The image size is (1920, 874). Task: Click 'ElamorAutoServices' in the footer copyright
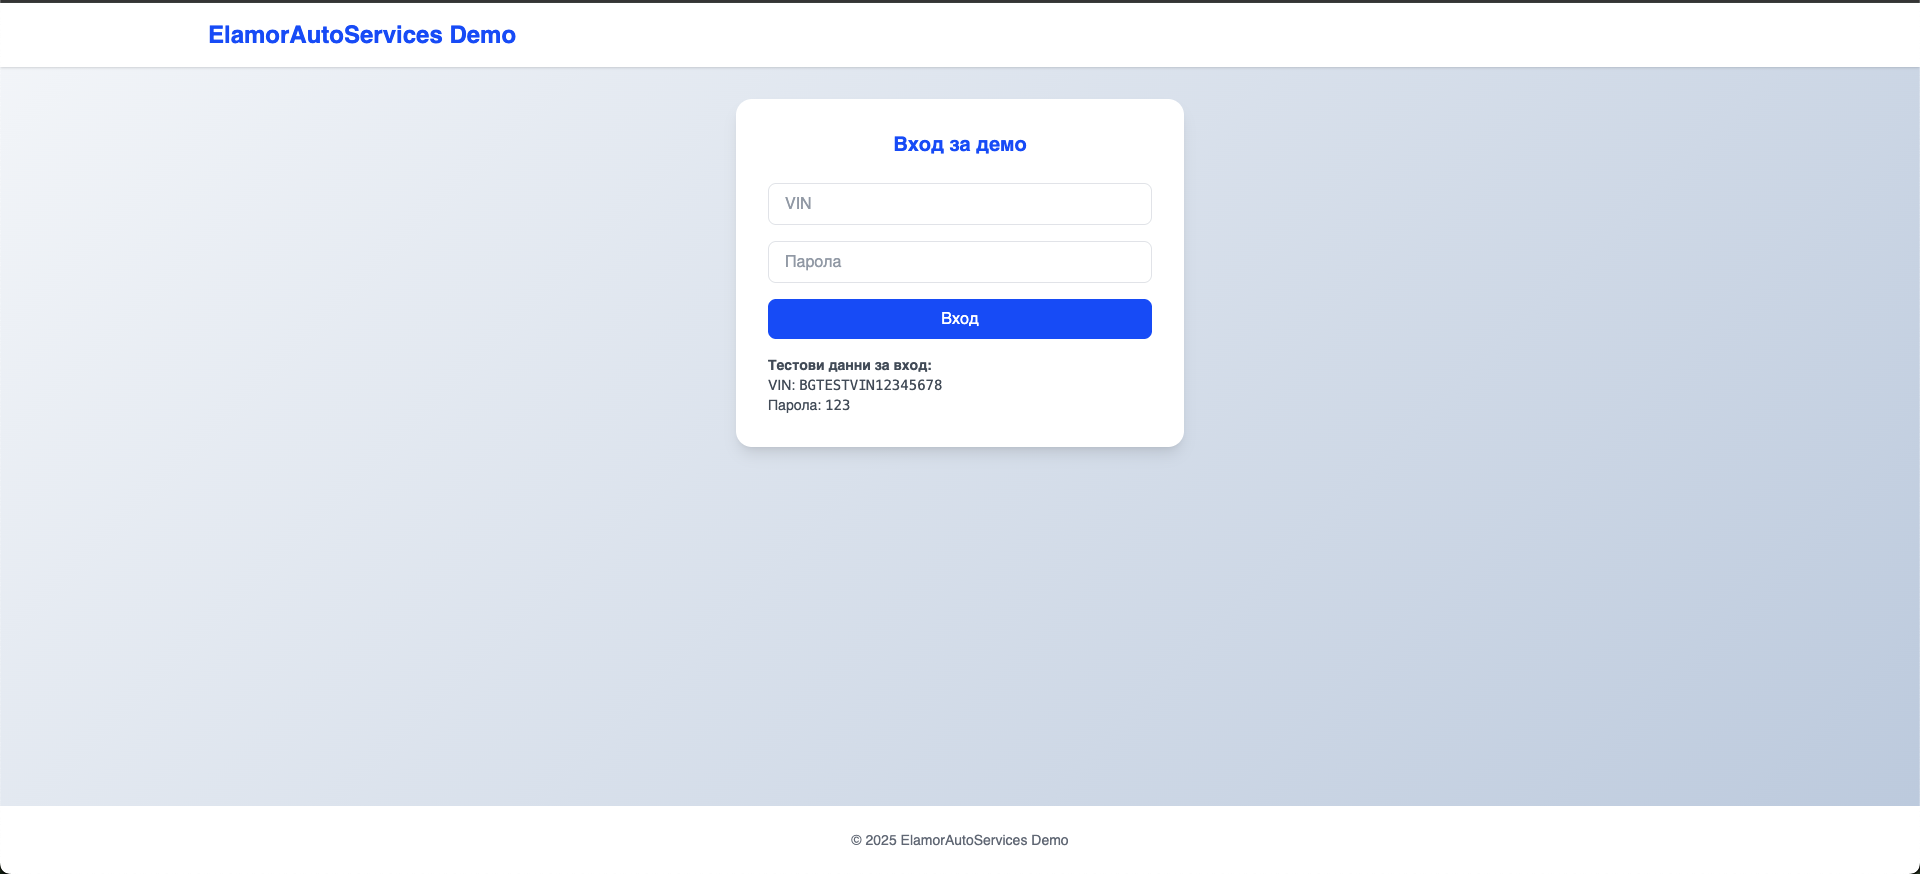[964, 840]
